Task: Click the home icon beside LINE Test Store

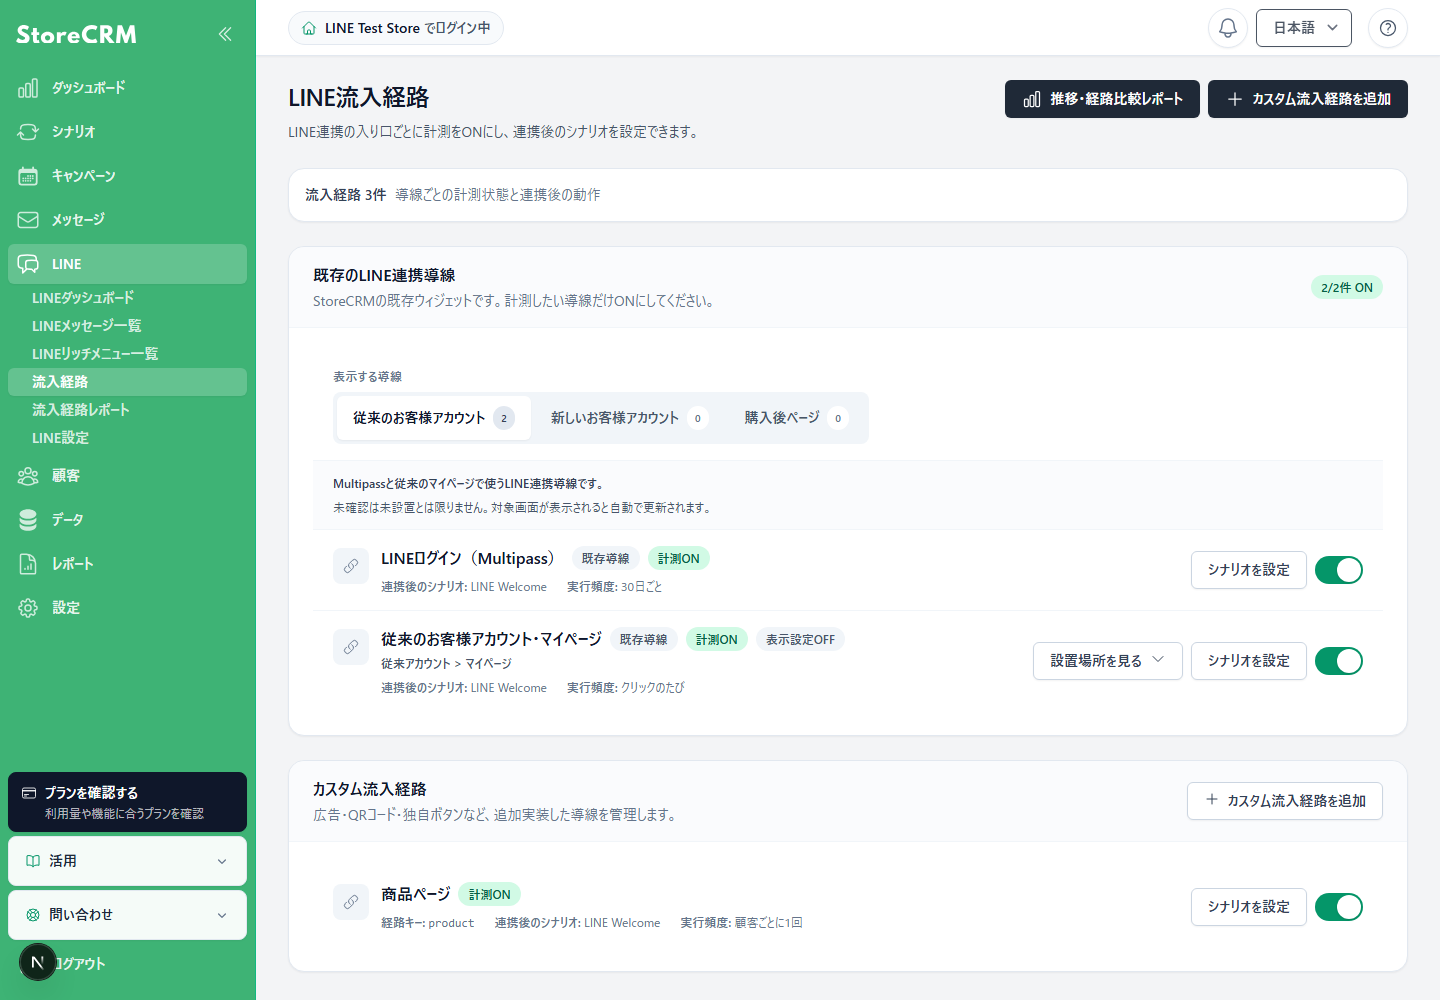Action: 309,28
